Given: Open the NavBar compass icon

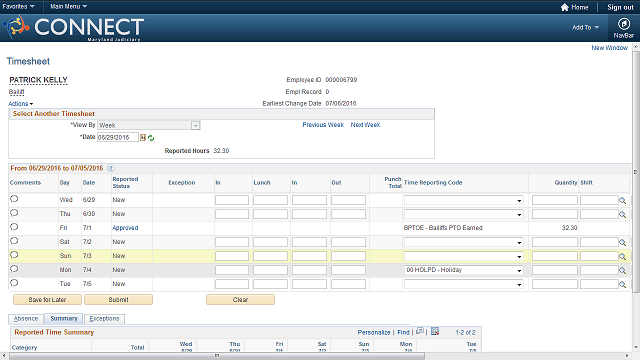Looking at the screenshot, I should [x=623, y=24].
